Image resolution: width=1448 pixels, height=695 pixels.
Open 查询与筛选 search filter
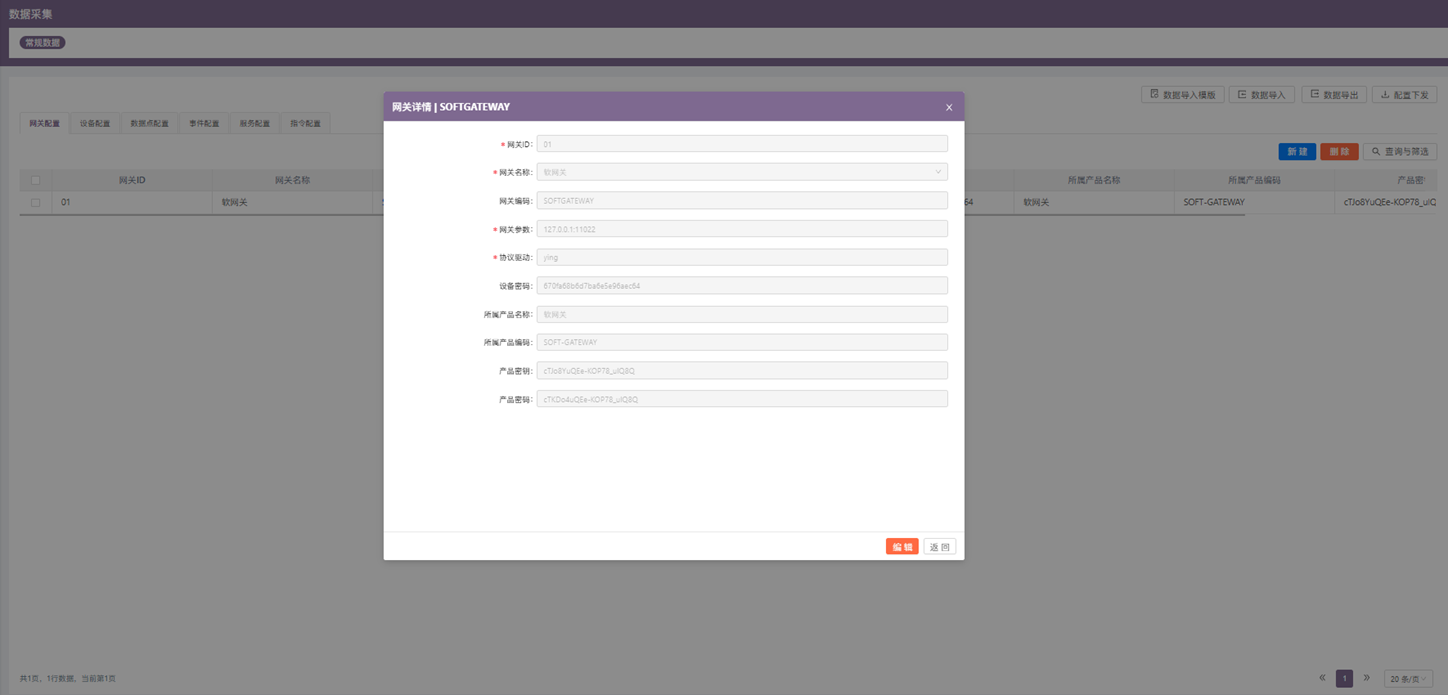click(x=1400, y=152)
